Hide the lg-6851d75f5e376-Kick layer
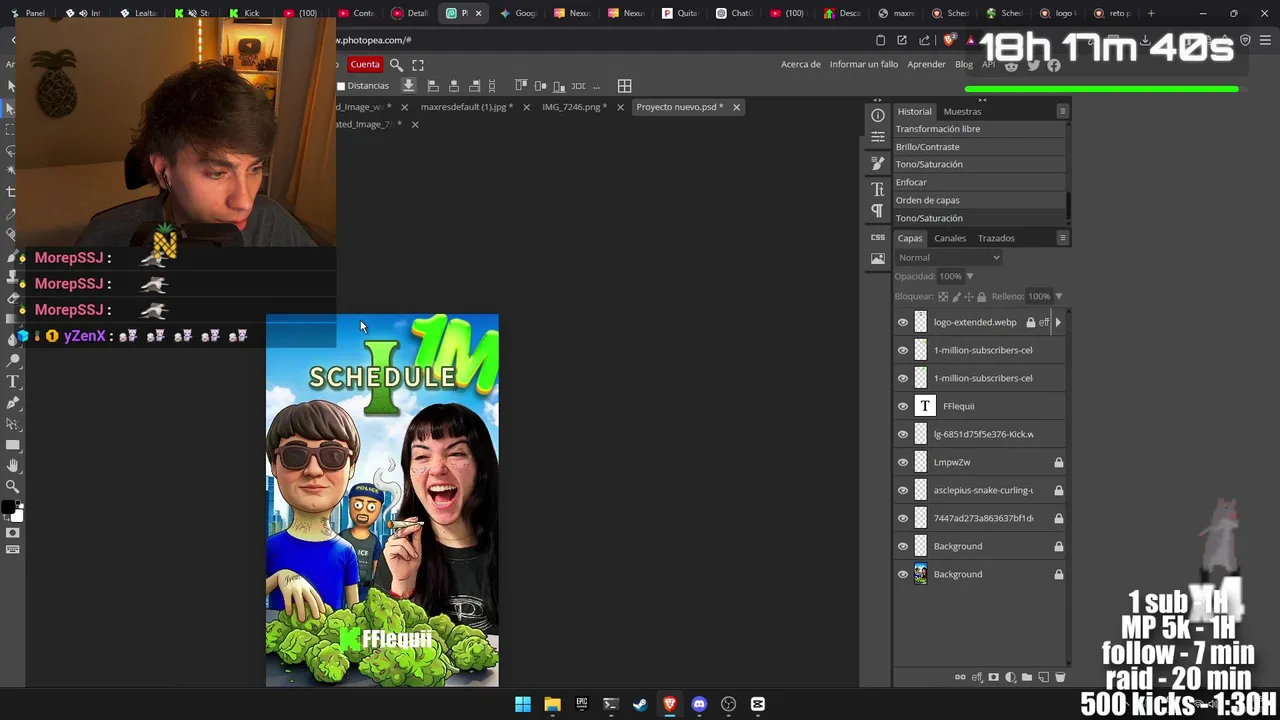 [903, 434]
